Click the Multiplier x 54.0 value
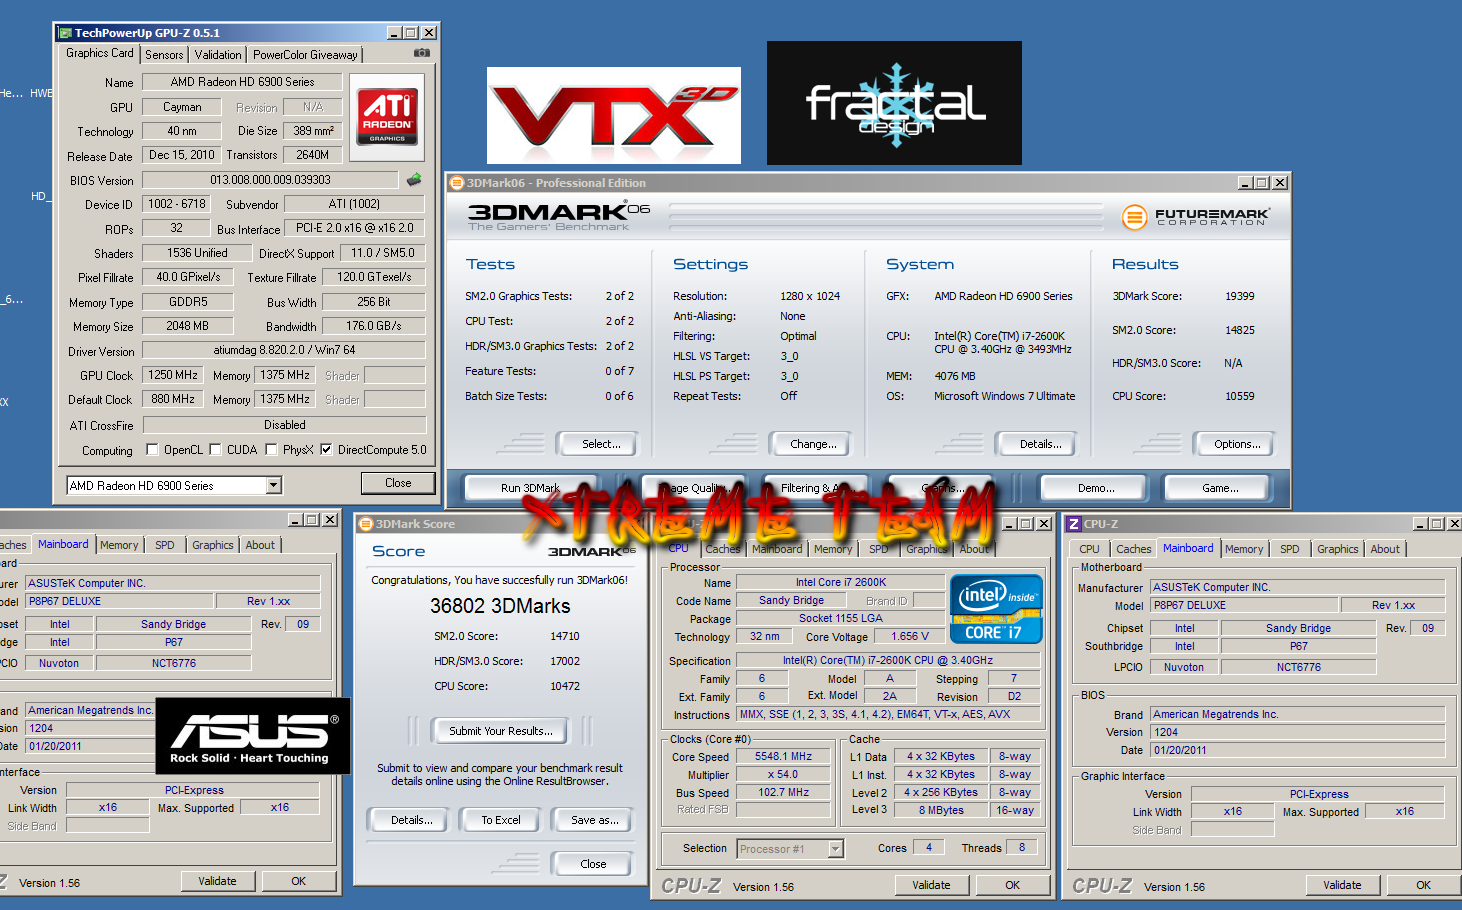The height and width of the screenshot is (910, 1462). pos(783,775)
